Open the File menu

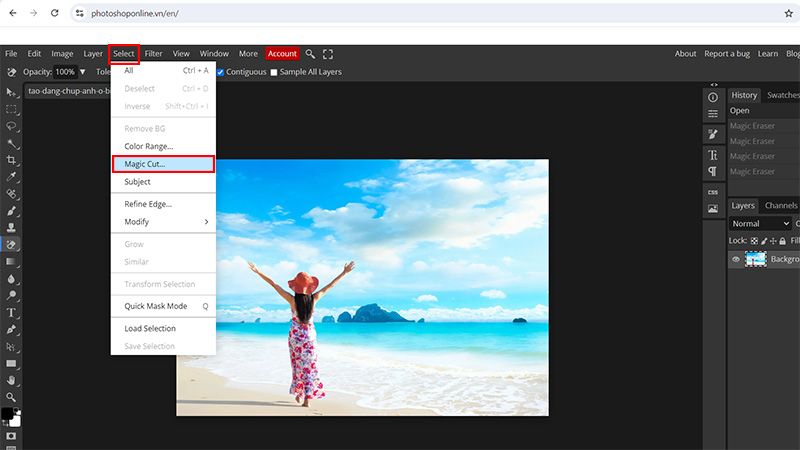click(11, 54)
